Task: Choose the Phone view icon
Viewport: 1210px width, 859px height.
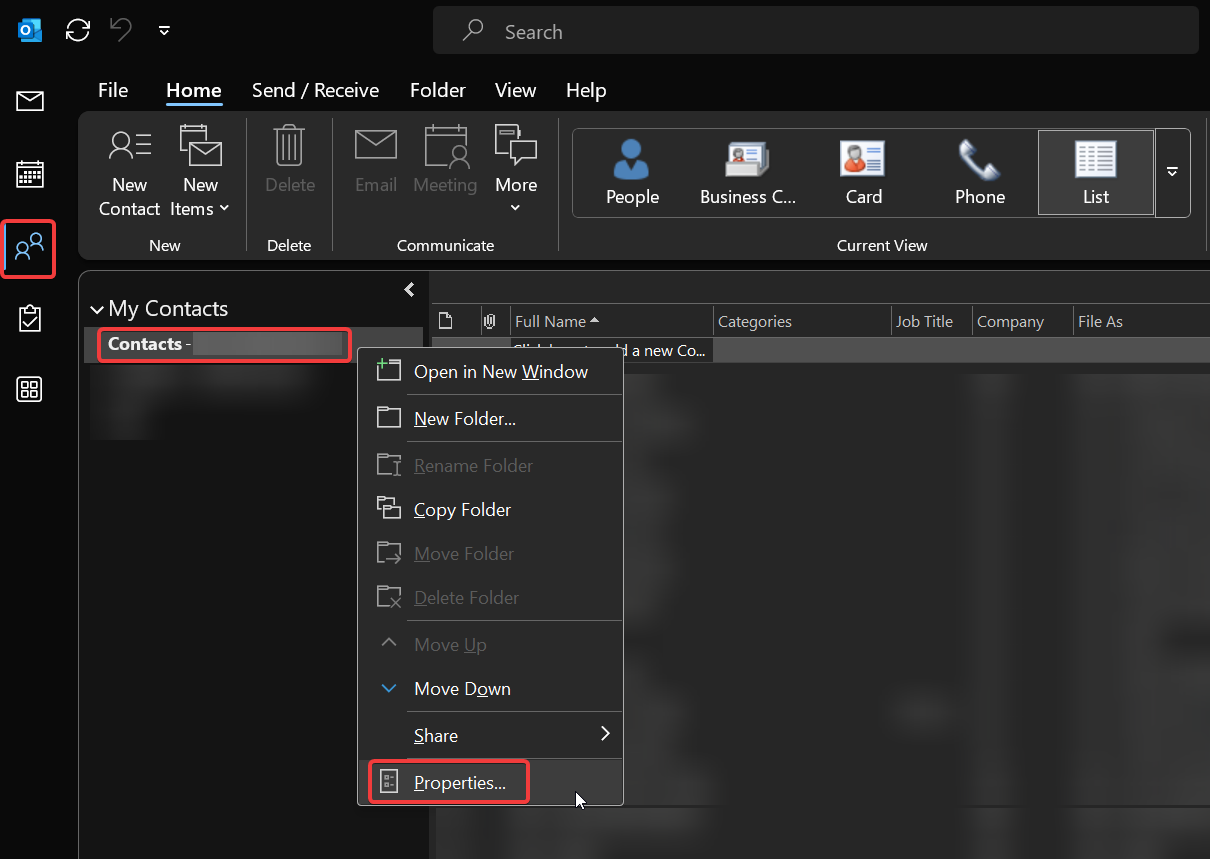Action: pos(979,171)
